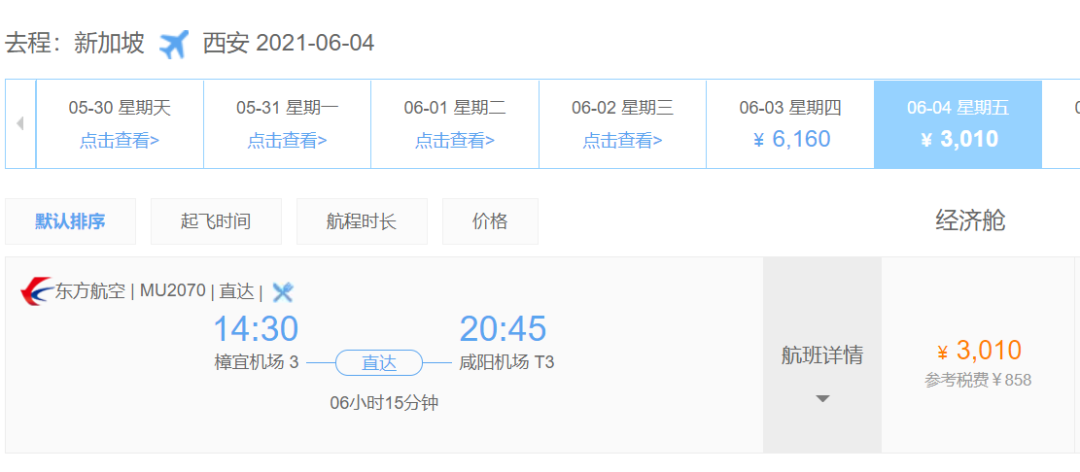Viewport: 1080px width, 472px height.
Task: Select the 05-31 星期一 date tab
Action: pyautogui.click(x=287, y=124)
